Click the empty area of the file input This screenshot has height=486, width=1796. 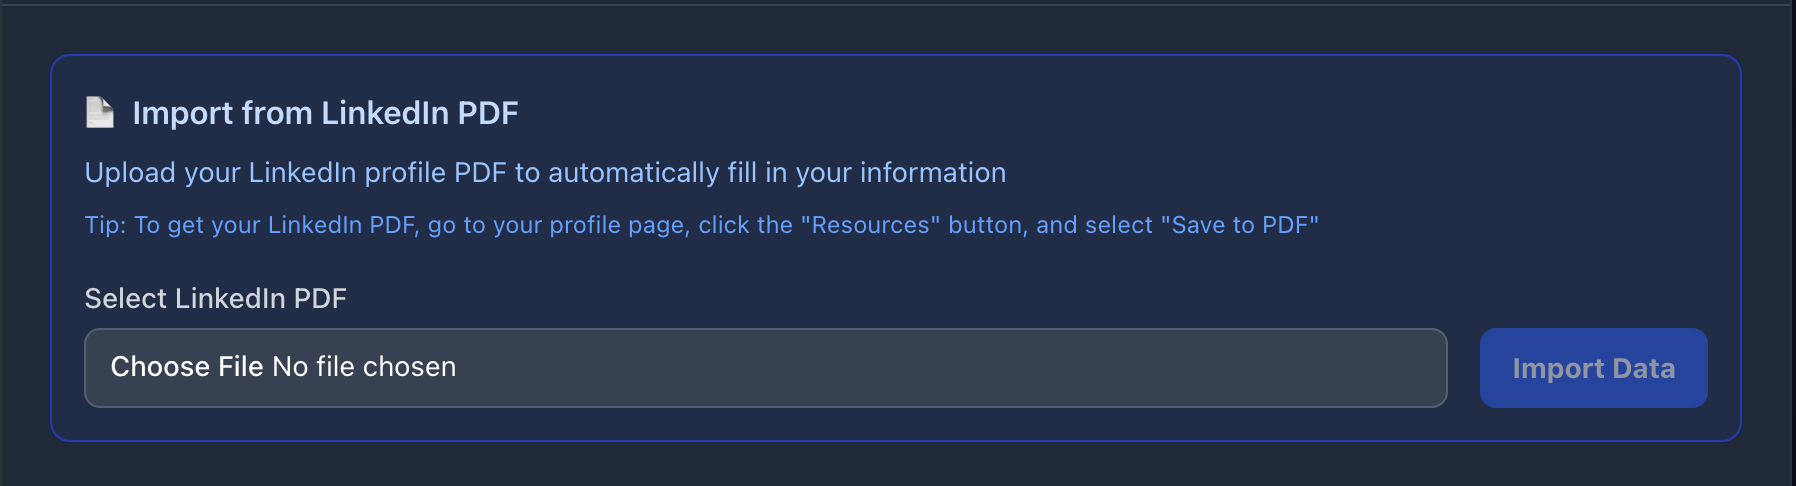click(x=900, y=367)
